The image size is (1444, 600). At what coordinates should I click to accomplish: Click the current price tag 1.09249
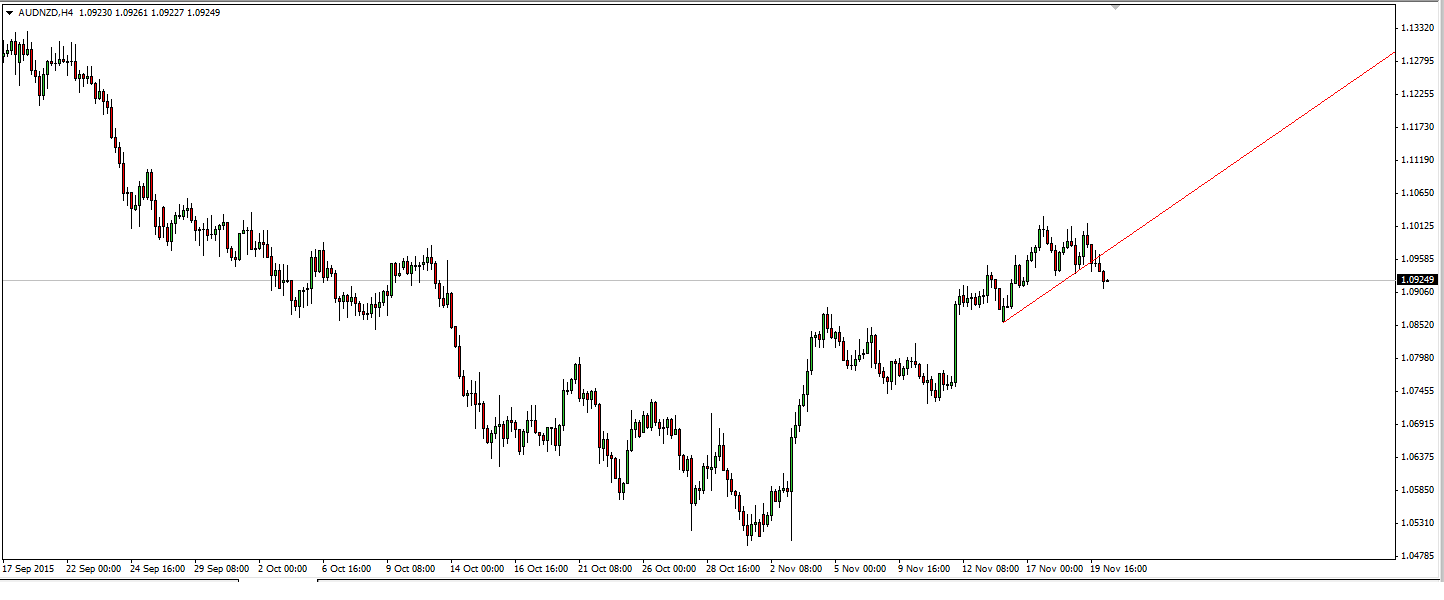pos(1419,280)
